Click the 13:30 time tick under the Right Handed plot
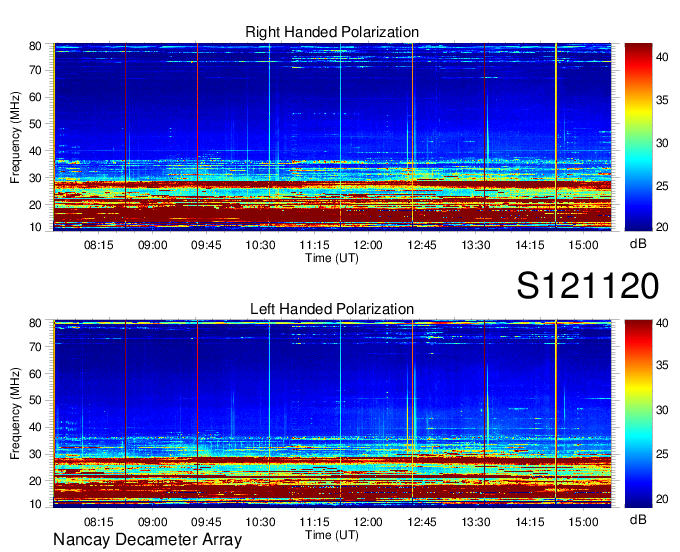 tap(476, 245)
